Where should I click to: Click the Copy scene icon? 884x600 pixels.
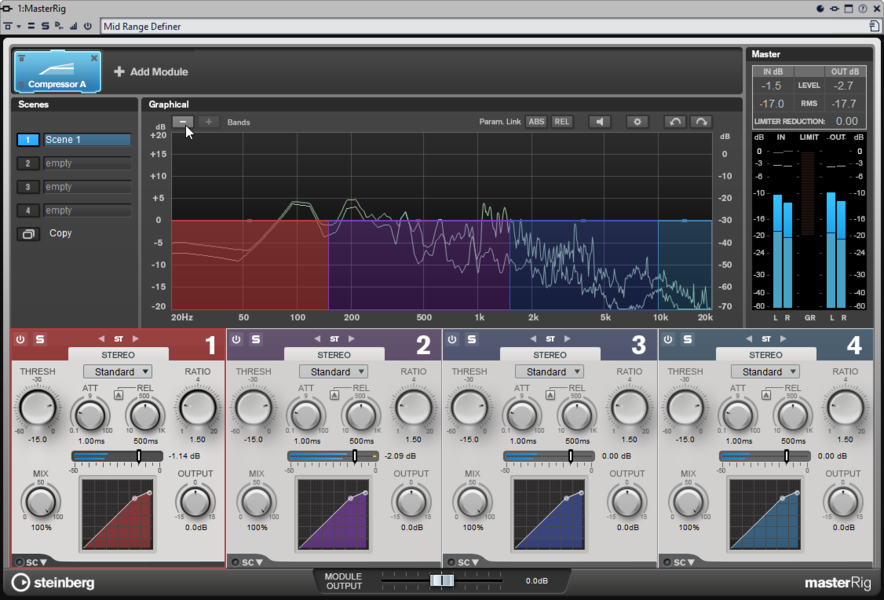[28, 233]
